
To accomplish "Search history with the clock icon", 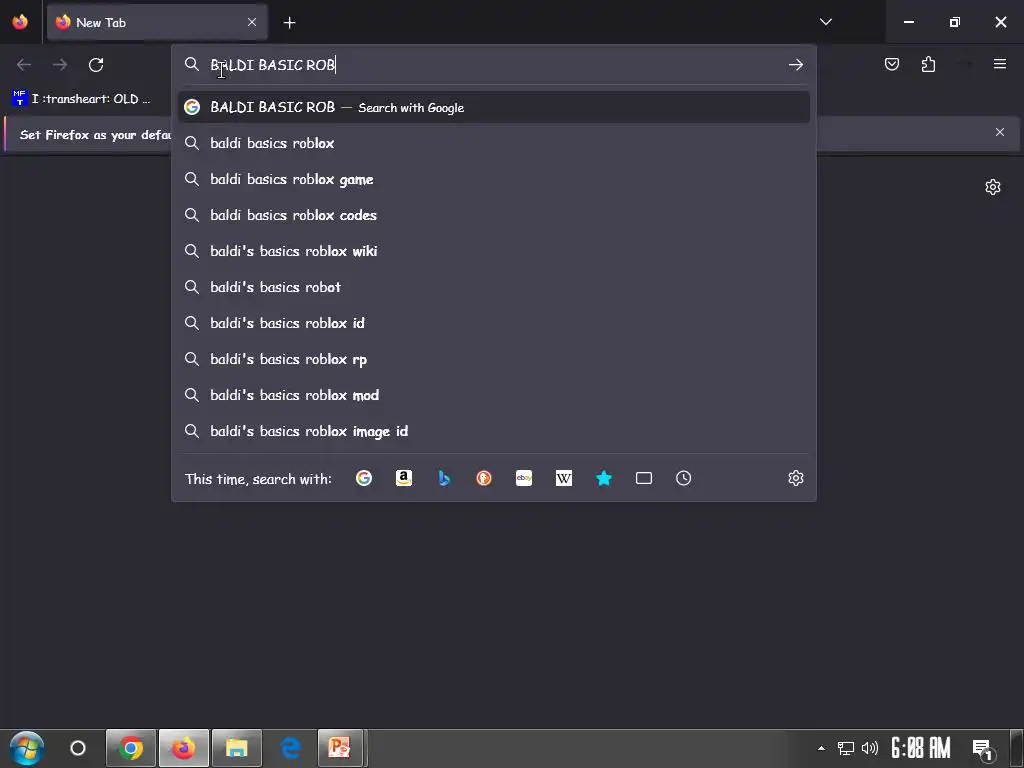I will click(683, 478).
